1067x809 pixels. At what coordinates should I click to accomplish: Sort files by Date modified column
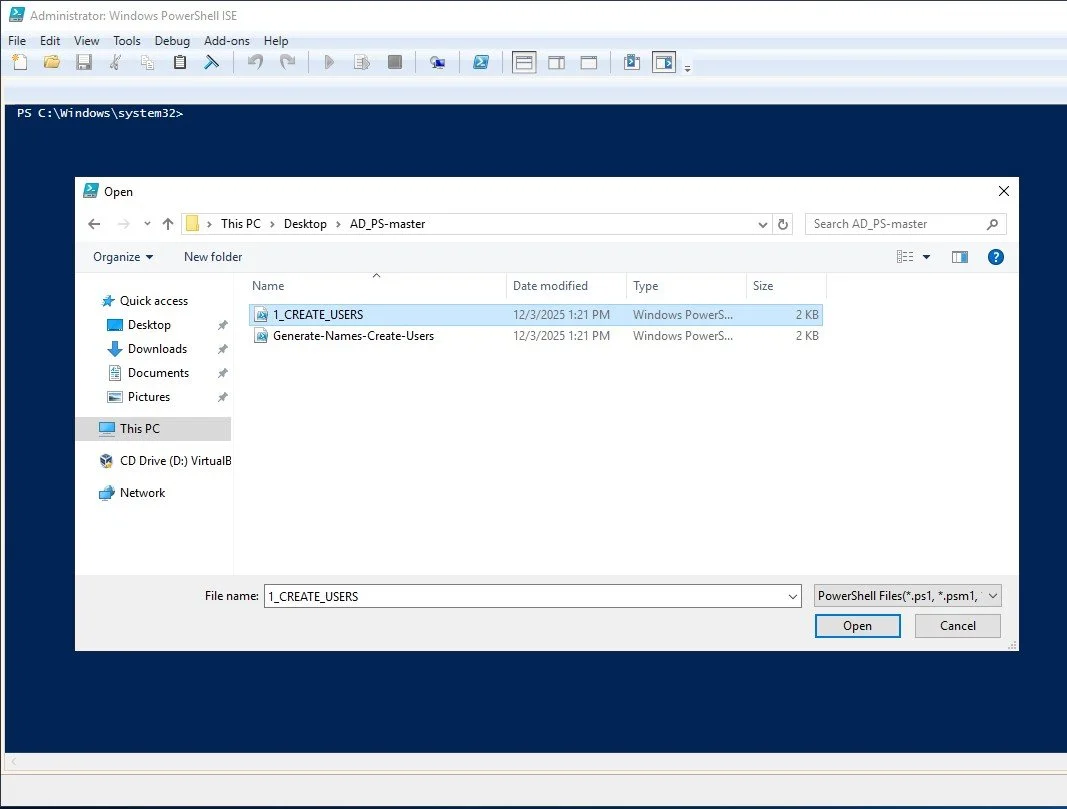pyautogui.click(x=566, y=286)
